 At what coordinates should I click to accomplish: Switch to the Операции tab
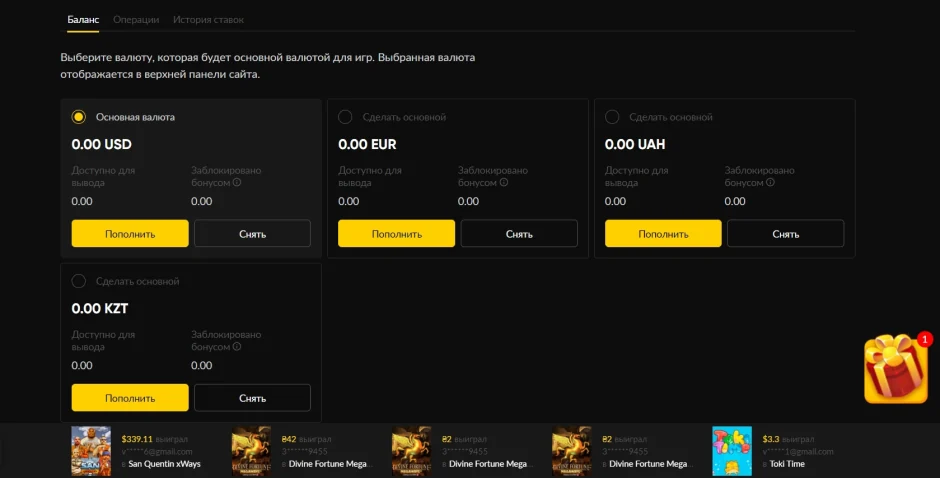(136, 20)
